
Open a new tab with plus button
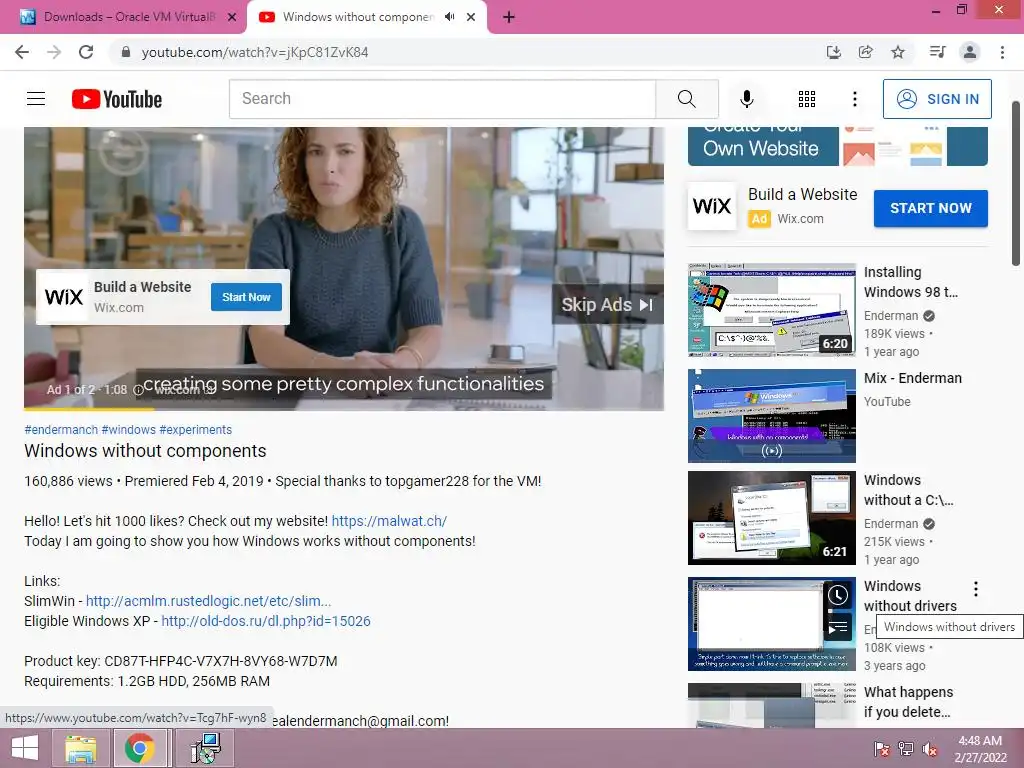tap(509, 17)
